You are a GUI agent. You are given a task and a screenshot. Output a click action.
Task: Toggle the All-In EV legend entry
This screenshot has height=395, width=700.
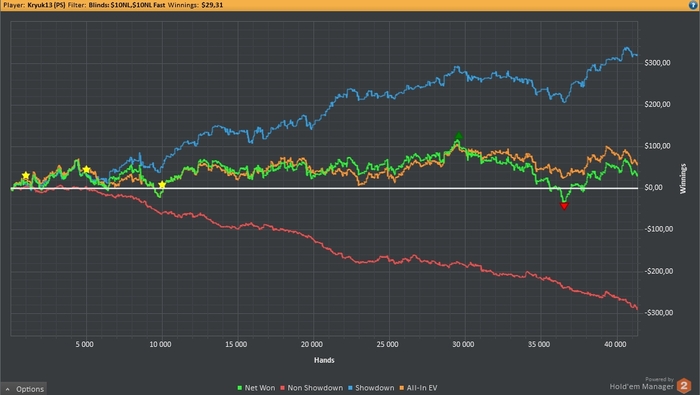pyautogui.click(x=418, y=388)
